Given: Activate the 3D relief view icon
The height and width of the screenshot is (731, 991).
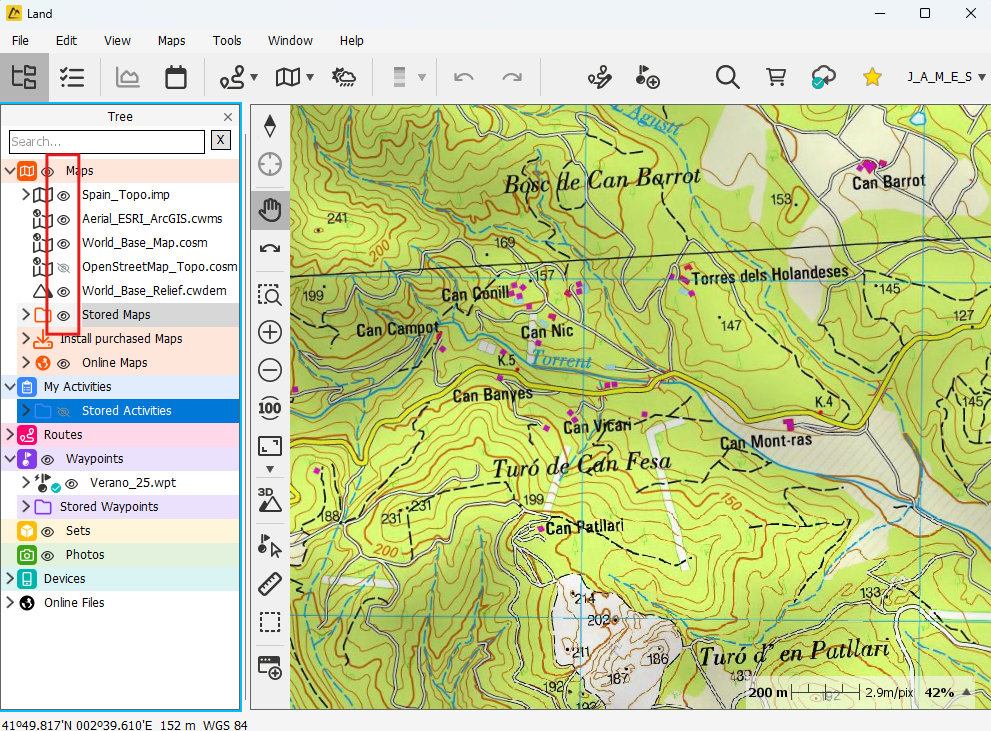Looking at the screenshot, I should (270, 498).
